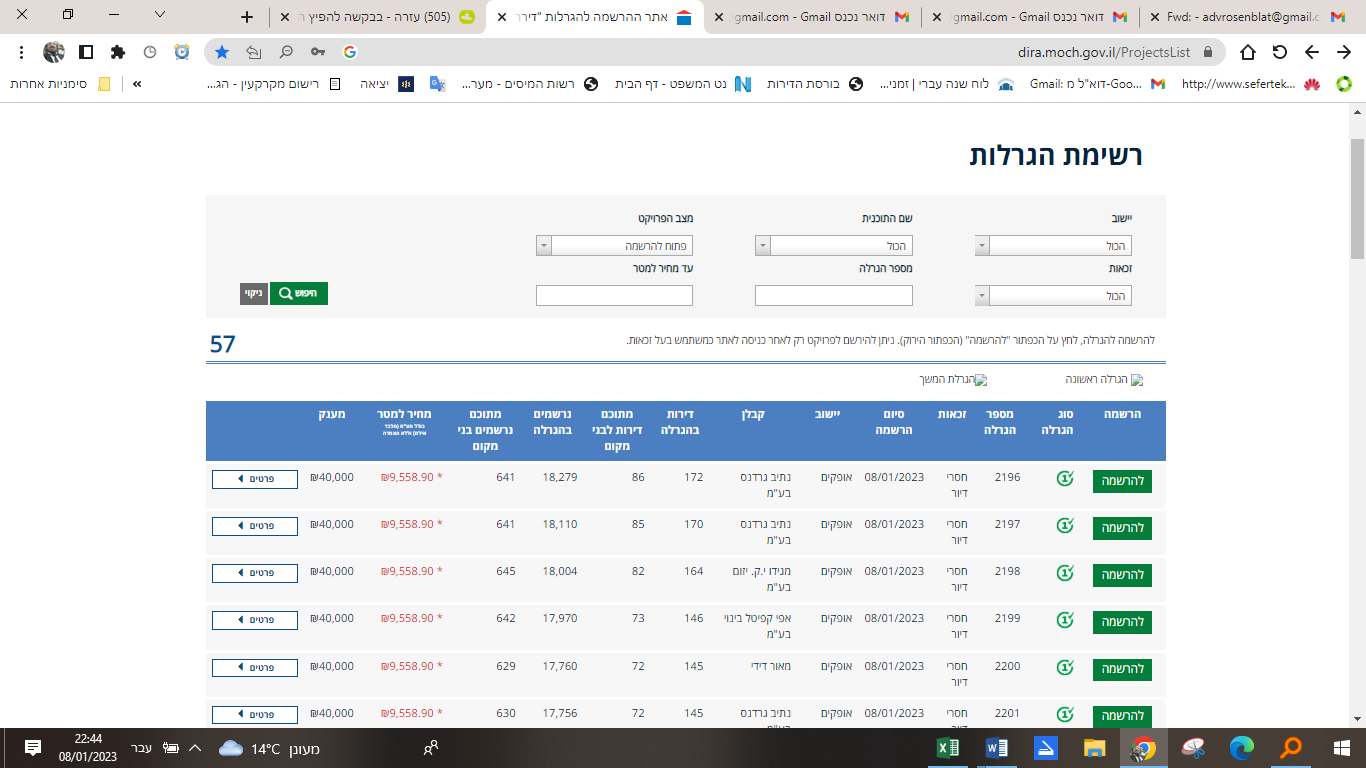Viewport: 1366px width, 768px height.
Task: Open Word from the taskbar
Action: pos(997,748)
